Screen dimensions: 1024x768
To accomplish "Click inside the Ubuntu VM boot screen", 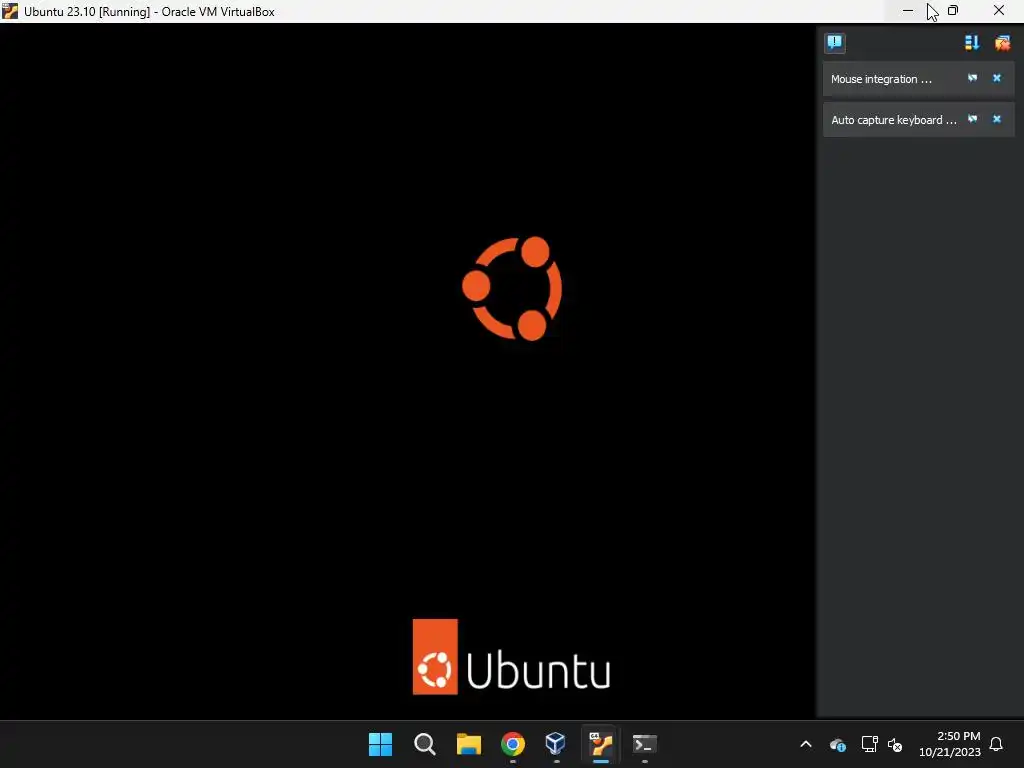I will point(408,371).
